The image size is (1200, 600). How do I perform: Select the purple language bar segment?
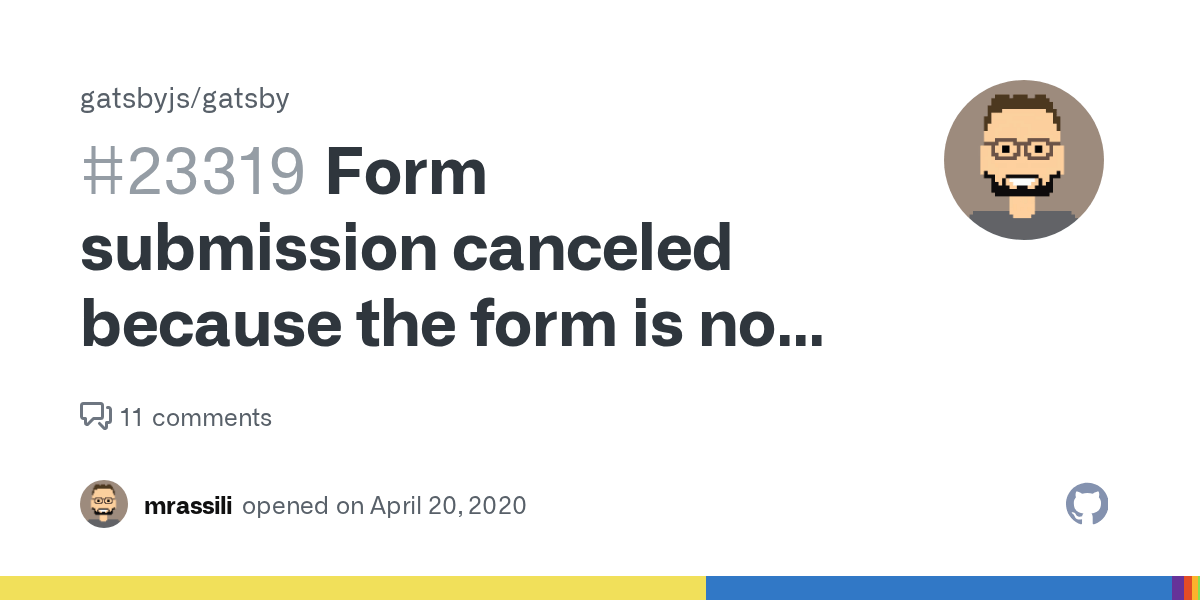(1178, 588)
